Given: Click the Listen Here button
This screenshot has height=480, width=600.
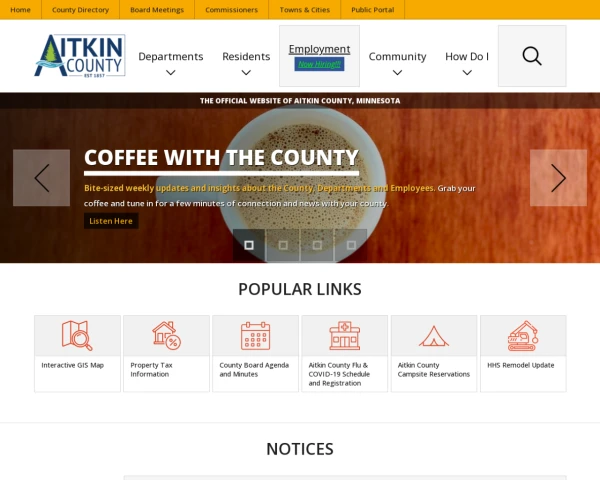Looking at the screenshot, I should click(x=111, y=221).
